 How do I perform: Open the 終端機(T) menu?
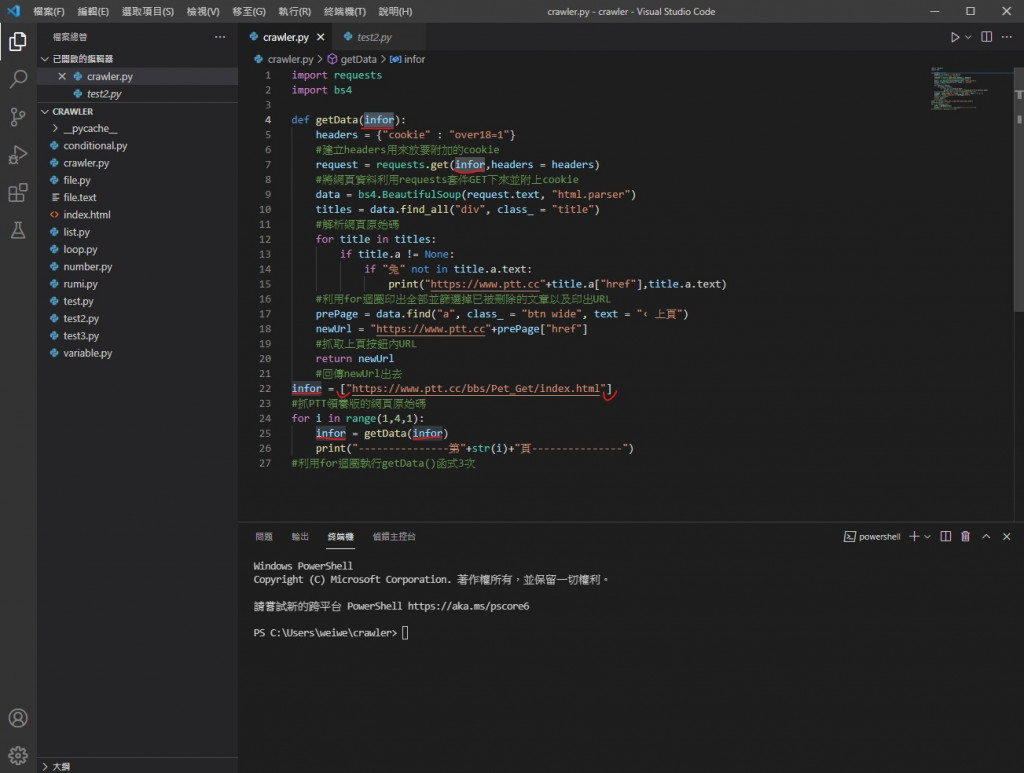pos(345,12)
